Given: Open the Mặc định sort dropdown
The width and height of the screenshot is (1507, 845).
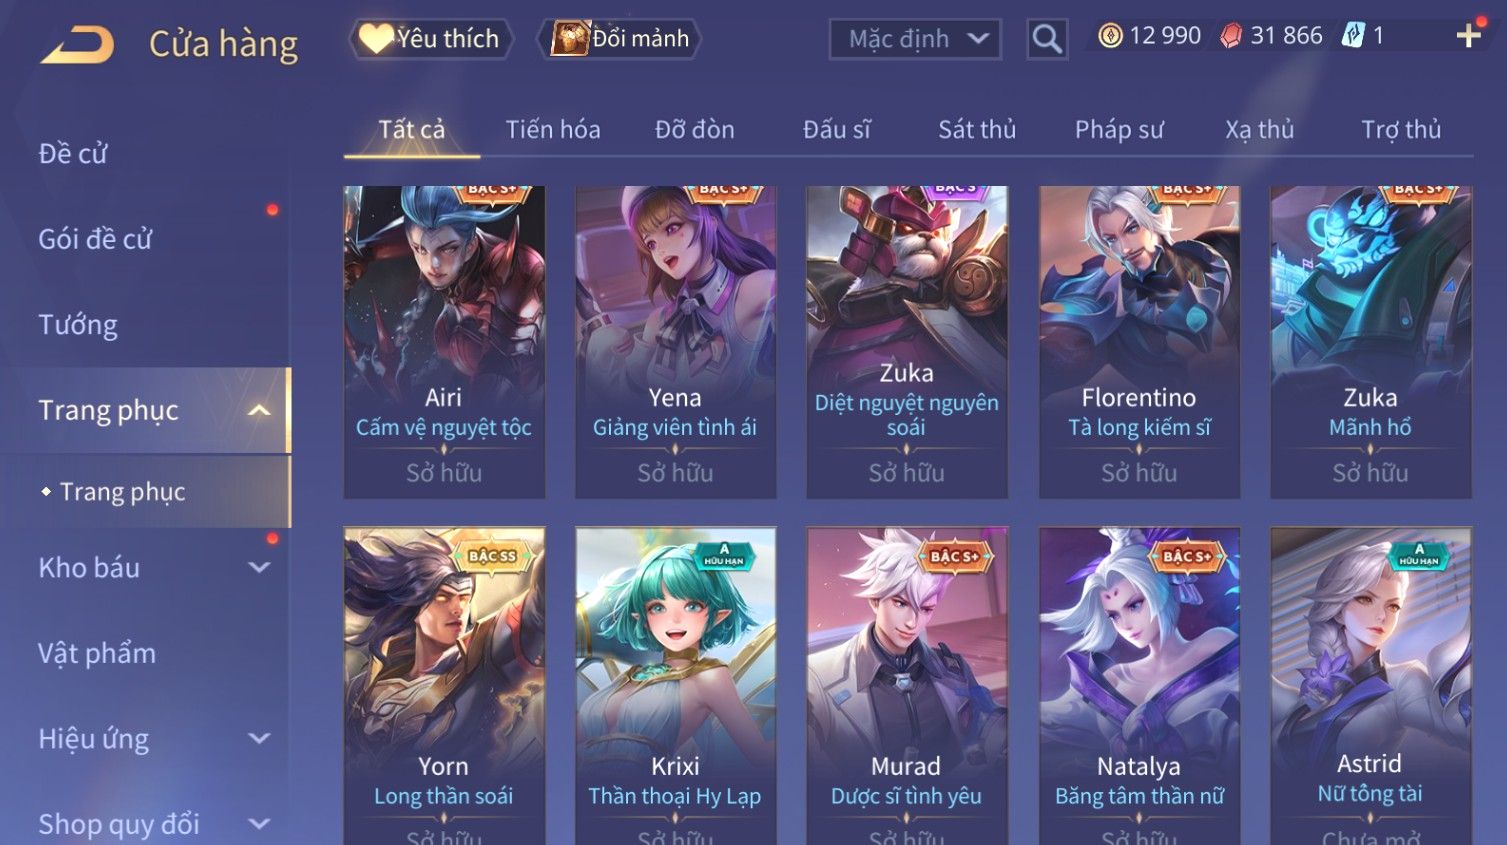Looking at the screenshot, I should click(x=915, y=39).
